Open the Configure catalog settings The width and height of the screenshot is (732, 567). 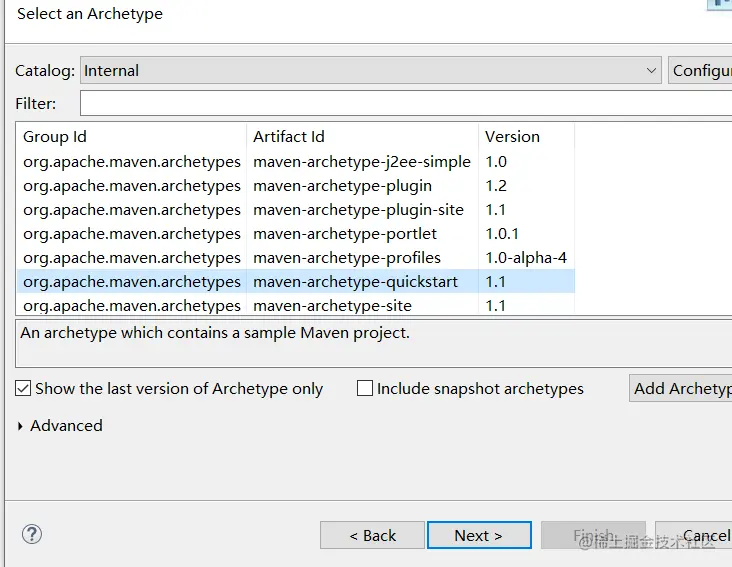(701, 71)
